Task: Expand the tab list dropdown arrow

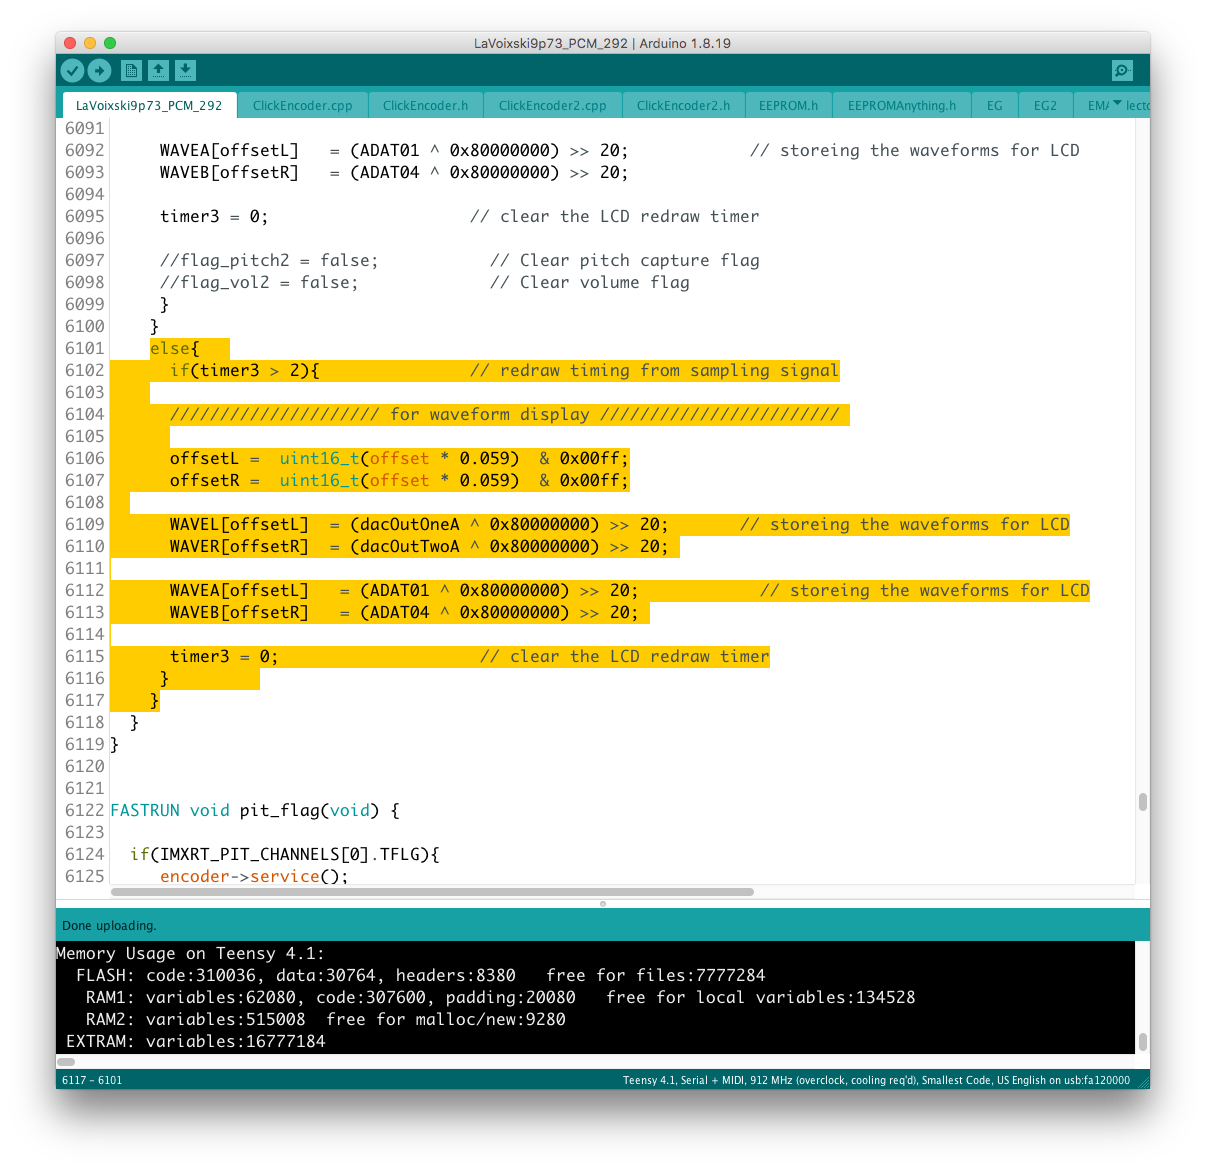Action: point(1117,104)
